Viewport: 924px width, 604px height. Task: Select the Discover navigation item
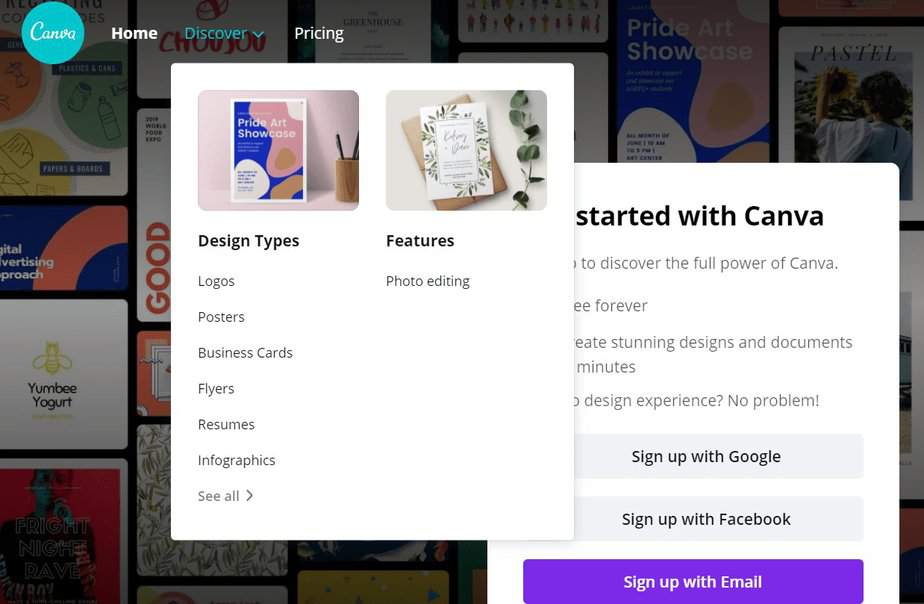pyautogui.click(x=215, y=32)
